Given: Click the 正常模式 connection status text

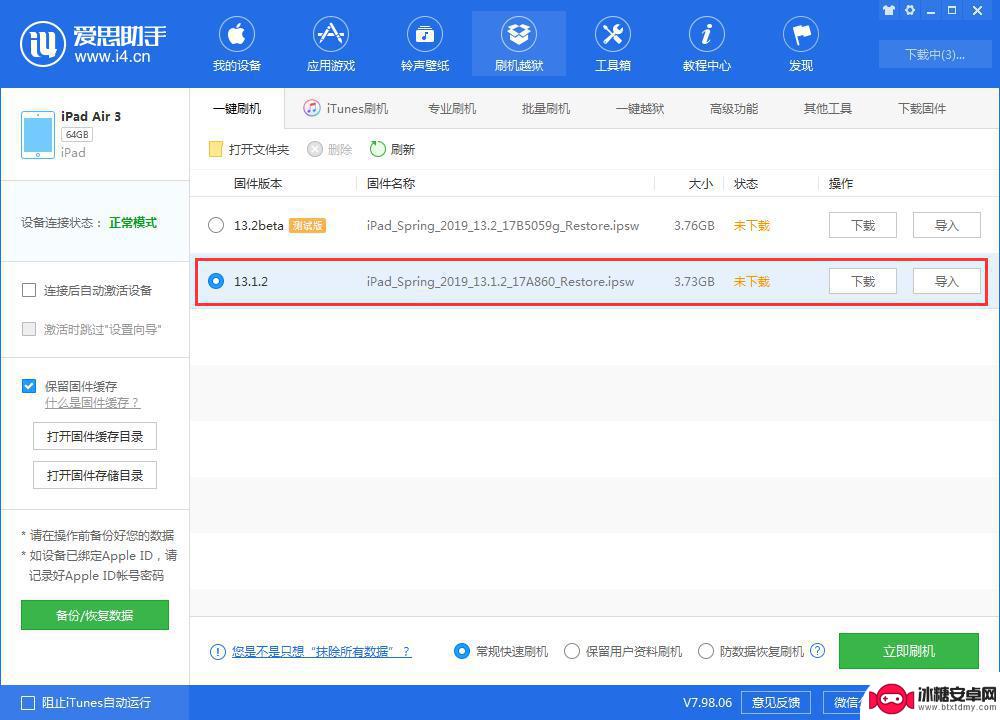Looking at the screenshot, I should (133, 223).
